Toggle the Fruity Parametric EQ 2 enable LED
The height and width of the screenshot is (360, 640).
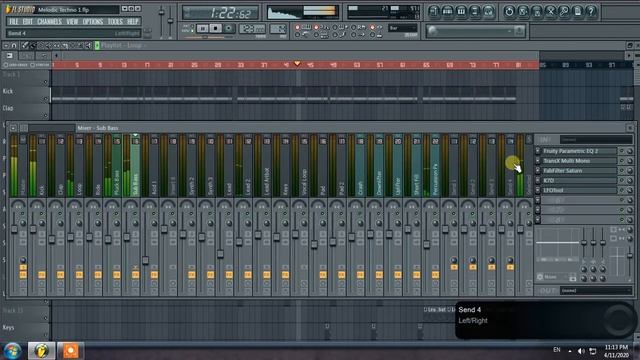[622, 151]
